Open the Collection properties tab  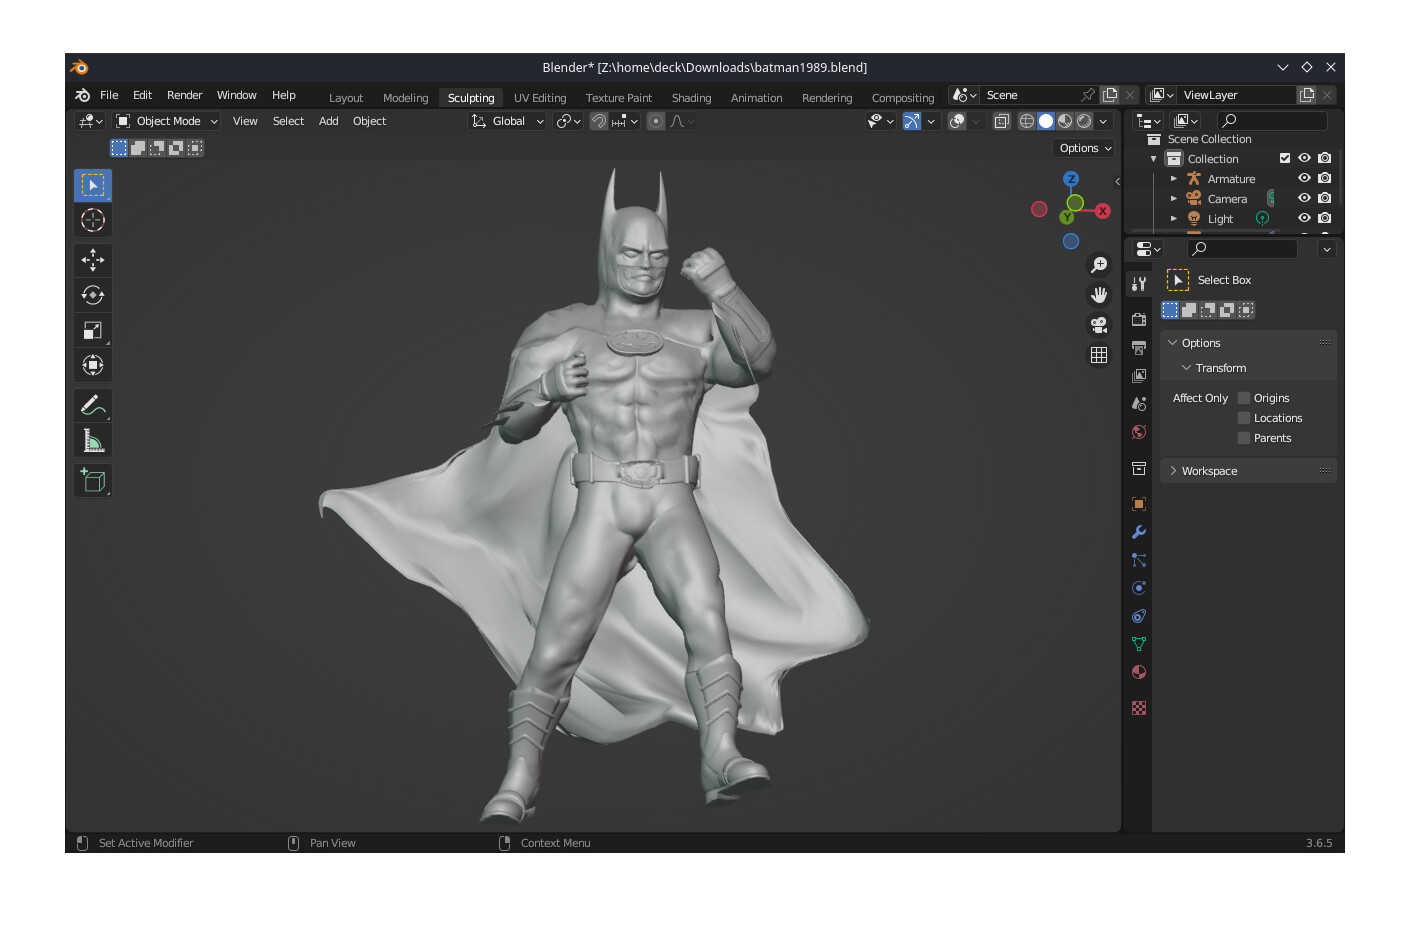click(1138, 468)
